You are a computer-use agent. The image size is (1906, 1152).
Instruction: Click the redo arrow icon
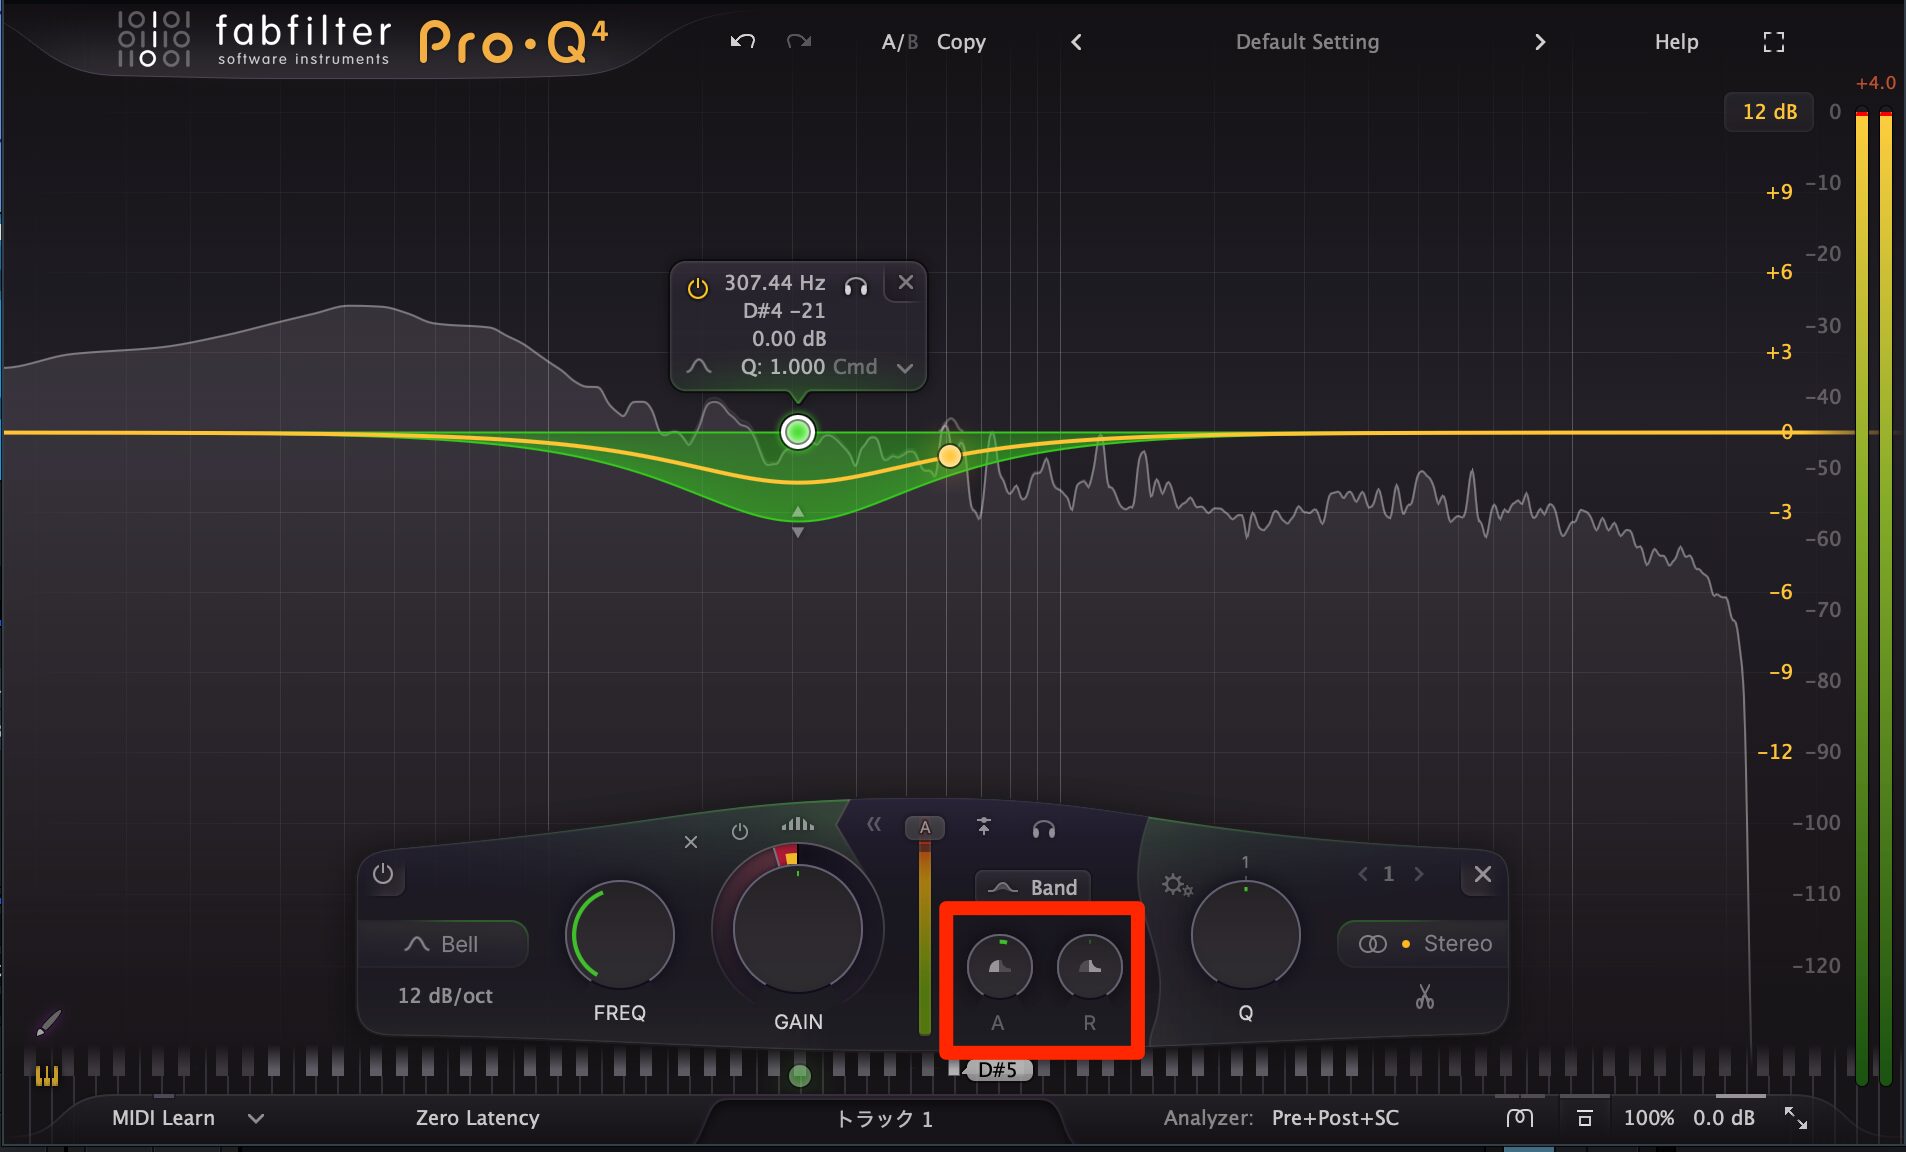tap(798, 41)
